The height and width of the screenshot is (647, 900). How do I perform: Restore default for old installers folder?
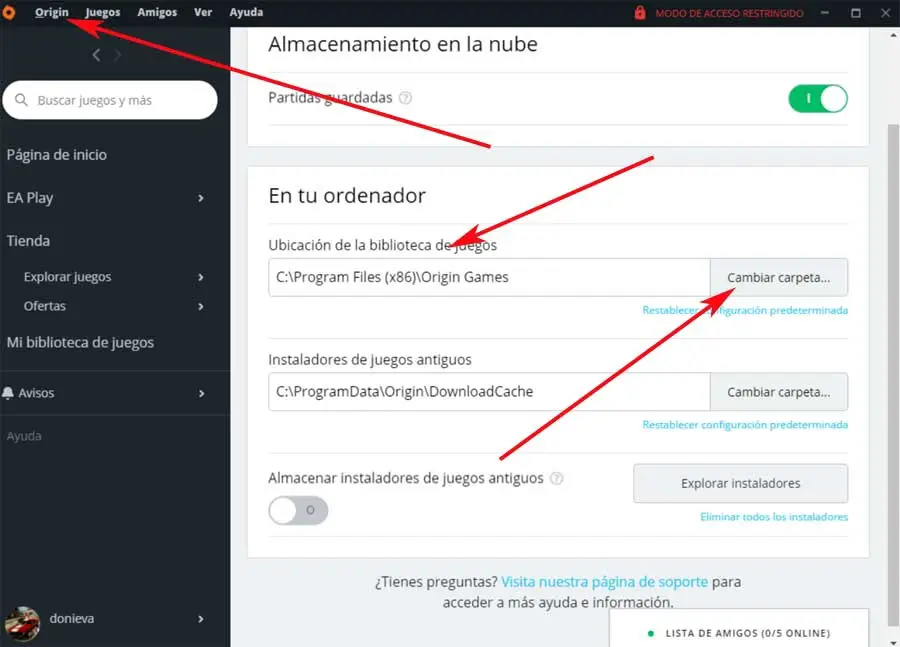pyautogui.click(x=745, y=425)
